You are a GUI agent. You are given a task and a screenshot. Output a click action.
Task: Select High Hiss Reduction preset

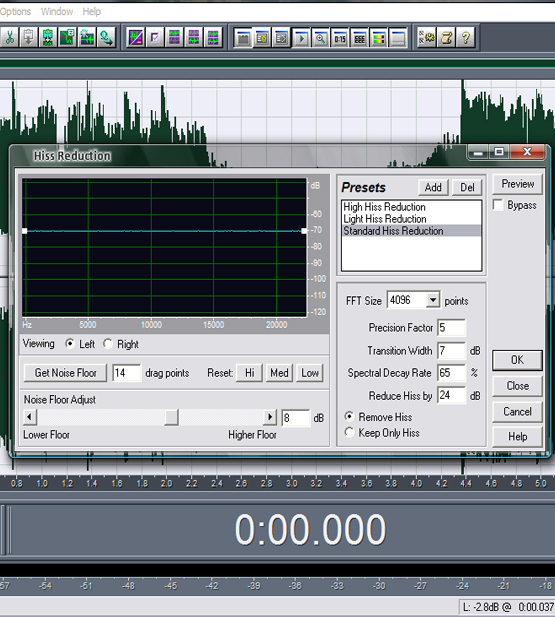(411, 207)
